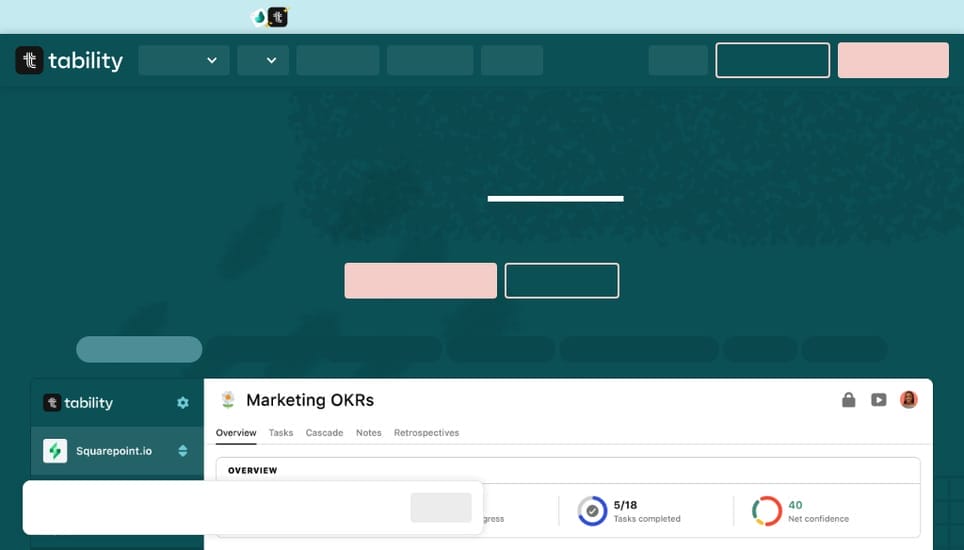Viewport: 964px width, 550px height.
Task: Click the presentation play icon
Action: [878, 400]
